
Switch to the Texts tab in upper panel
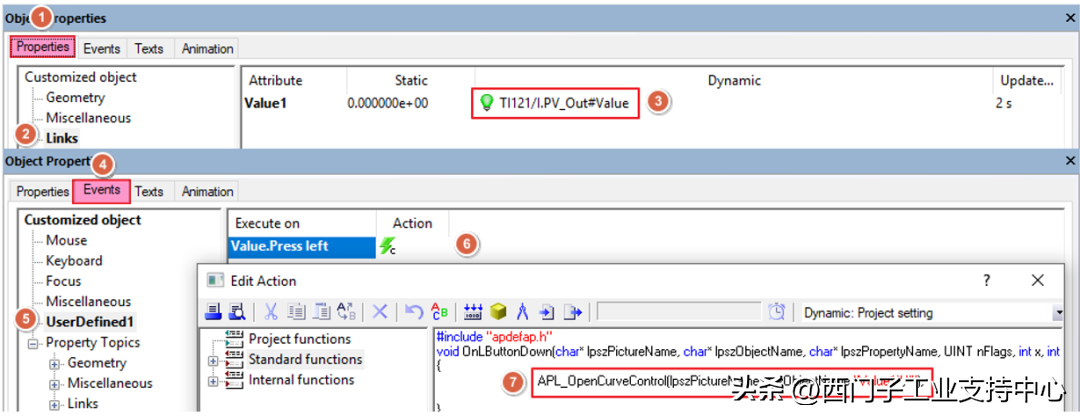149,48
